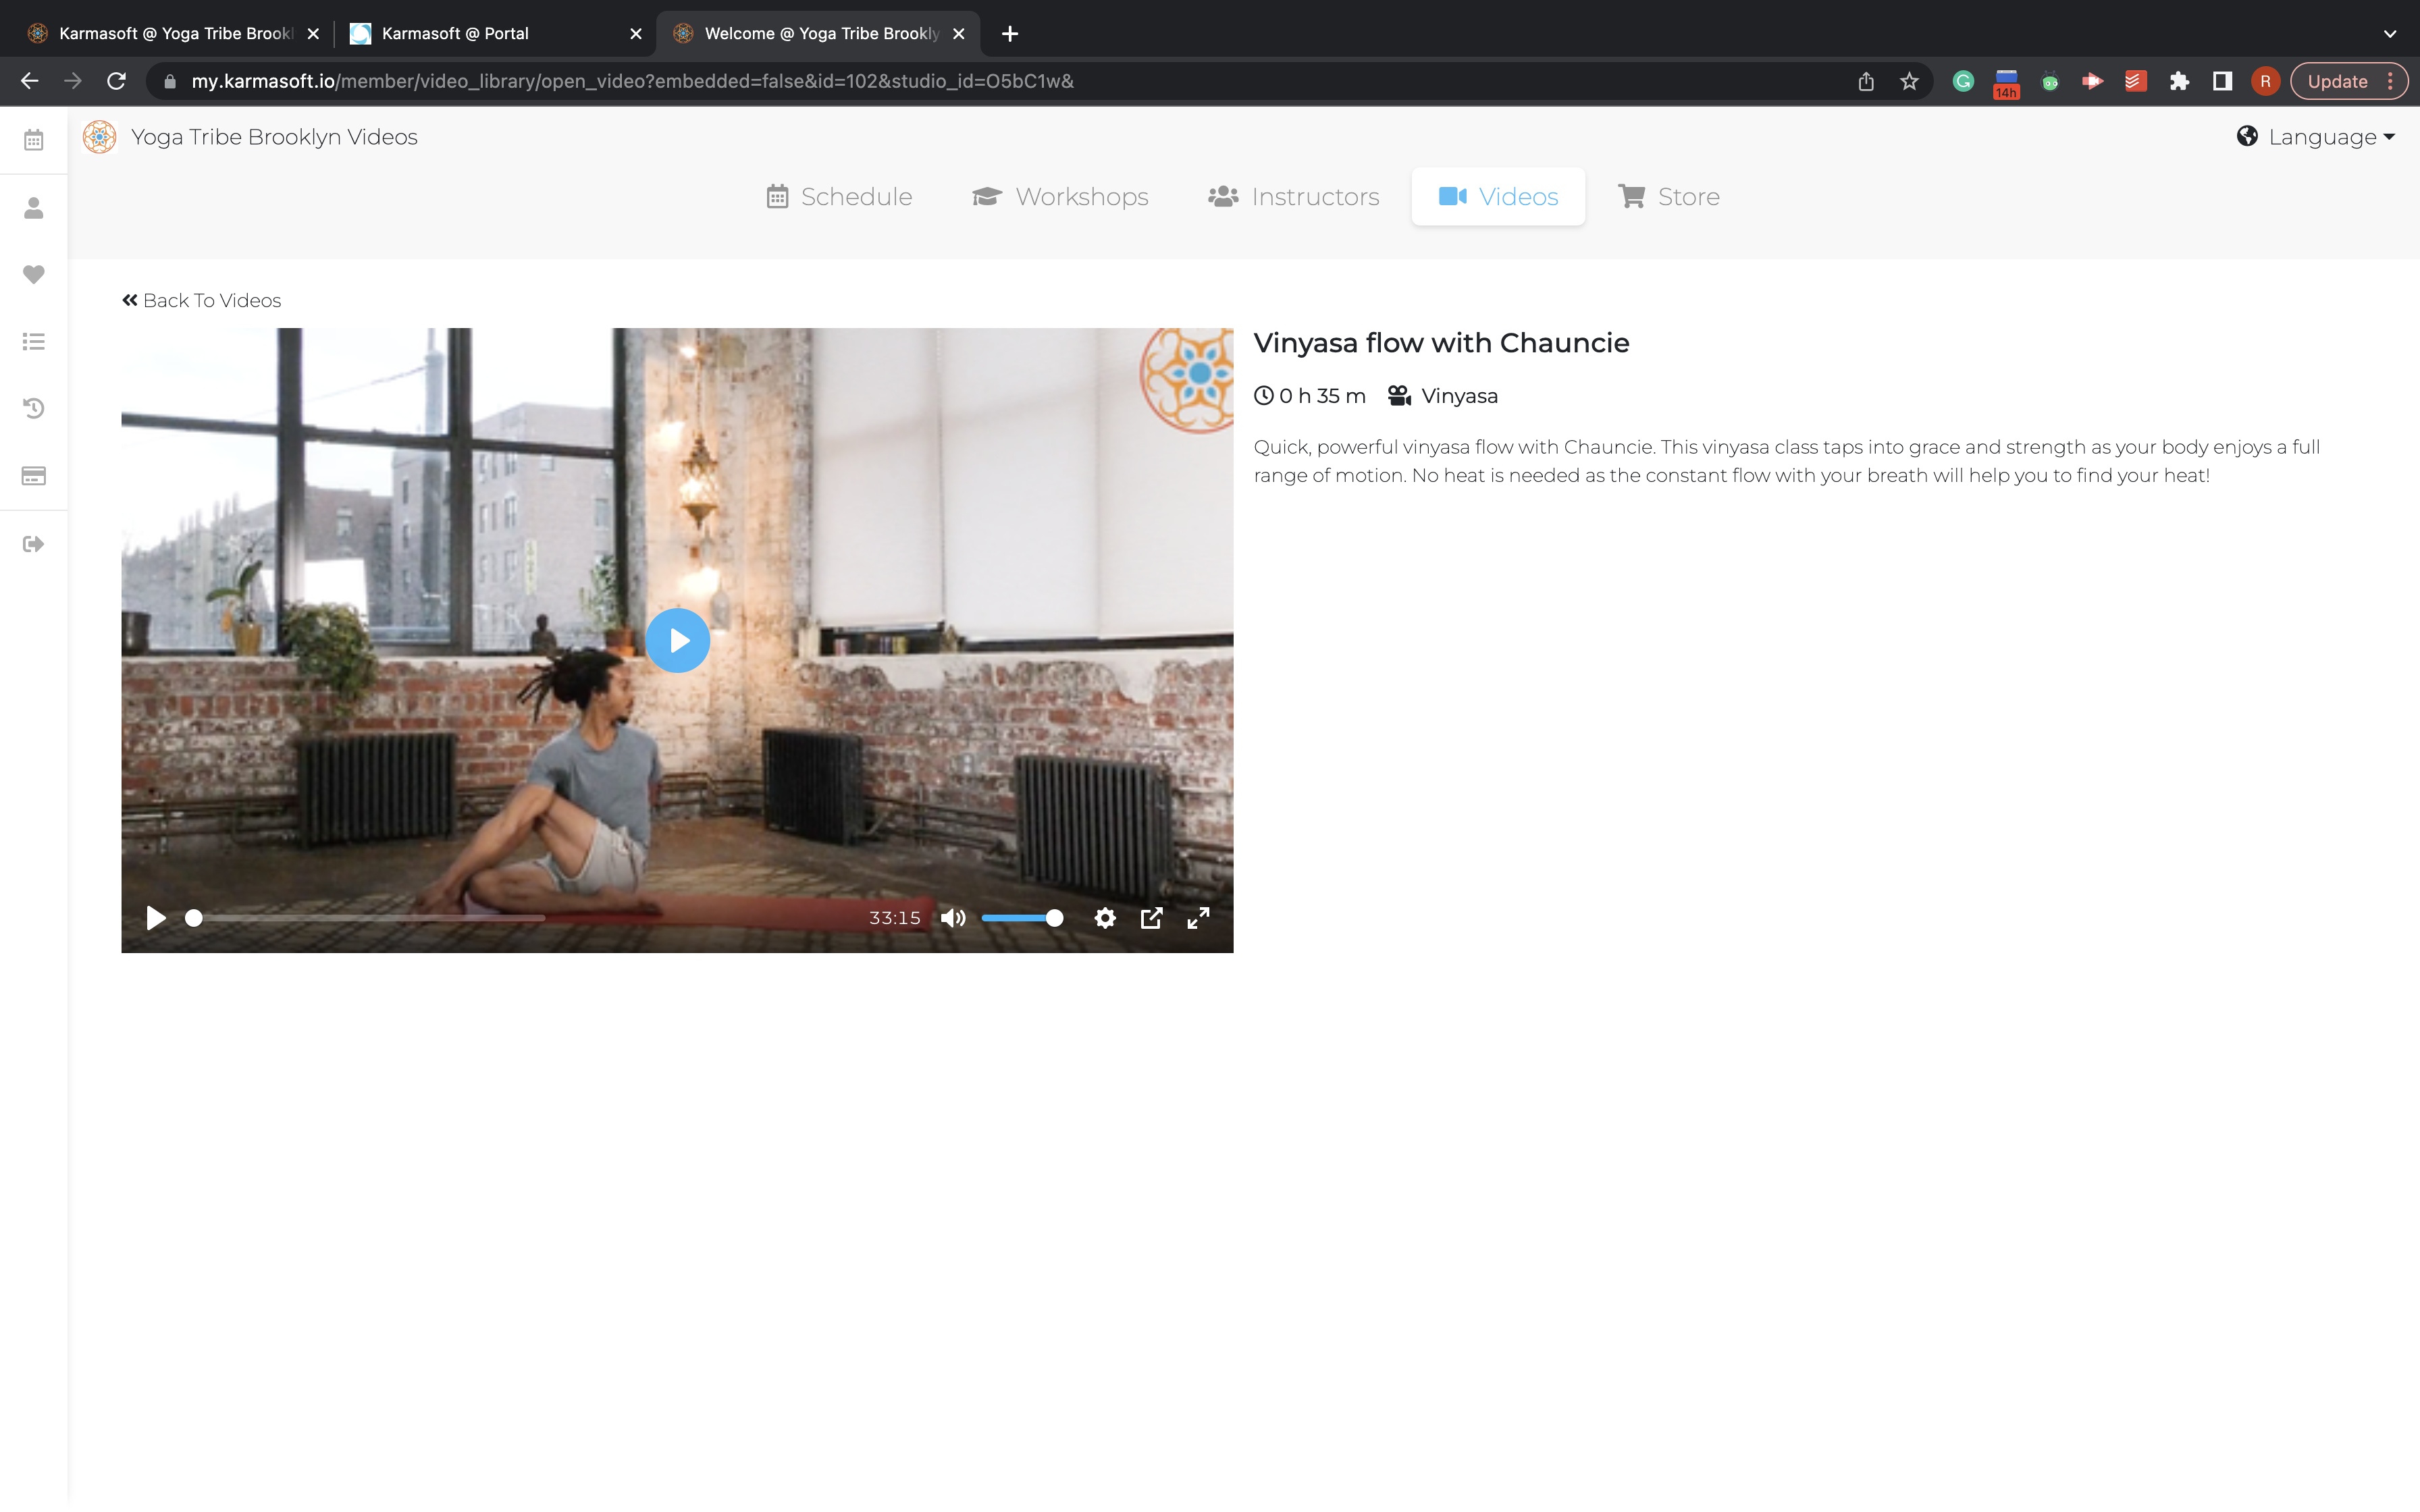Click the calendar icon in left sidebar
Image resolution: width=2420 pixels, height=1512 pixels.
pos(33,140)
